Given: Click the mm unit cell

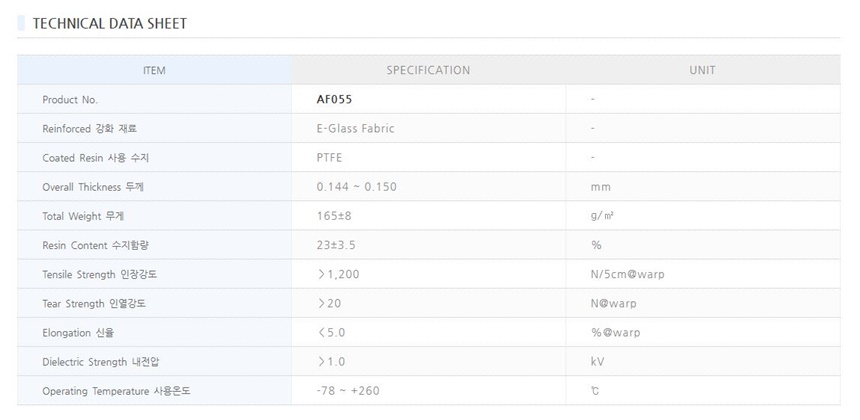Looking at the screenshot, I should (600, 187).
